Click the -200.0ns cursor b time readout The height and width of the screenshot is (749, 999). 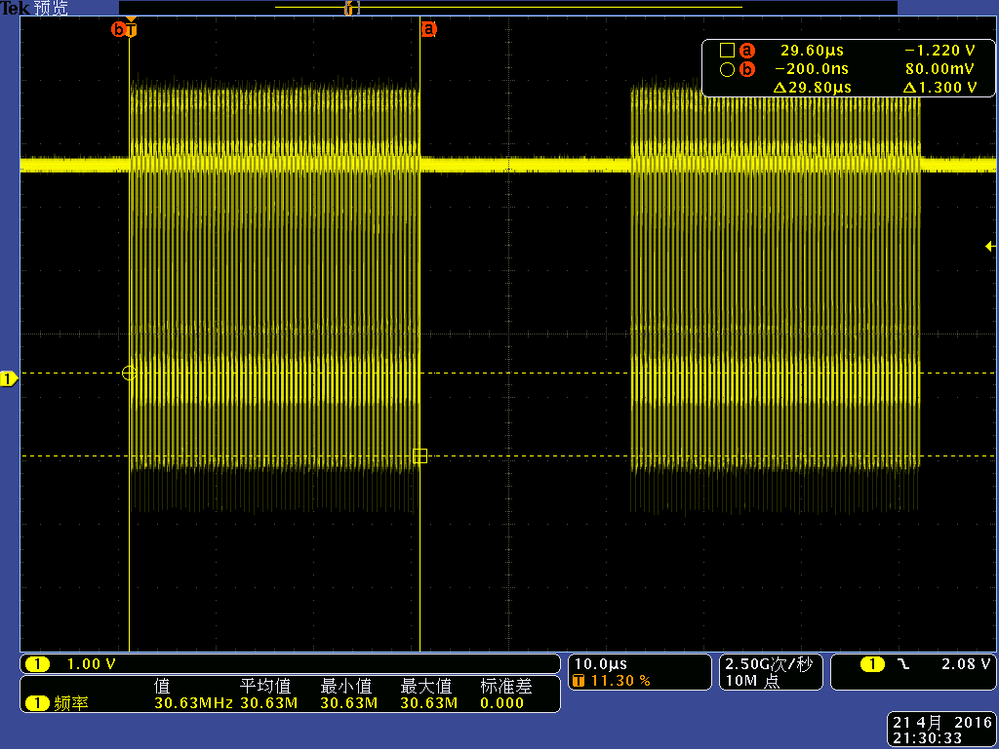[x=812, y=69]
